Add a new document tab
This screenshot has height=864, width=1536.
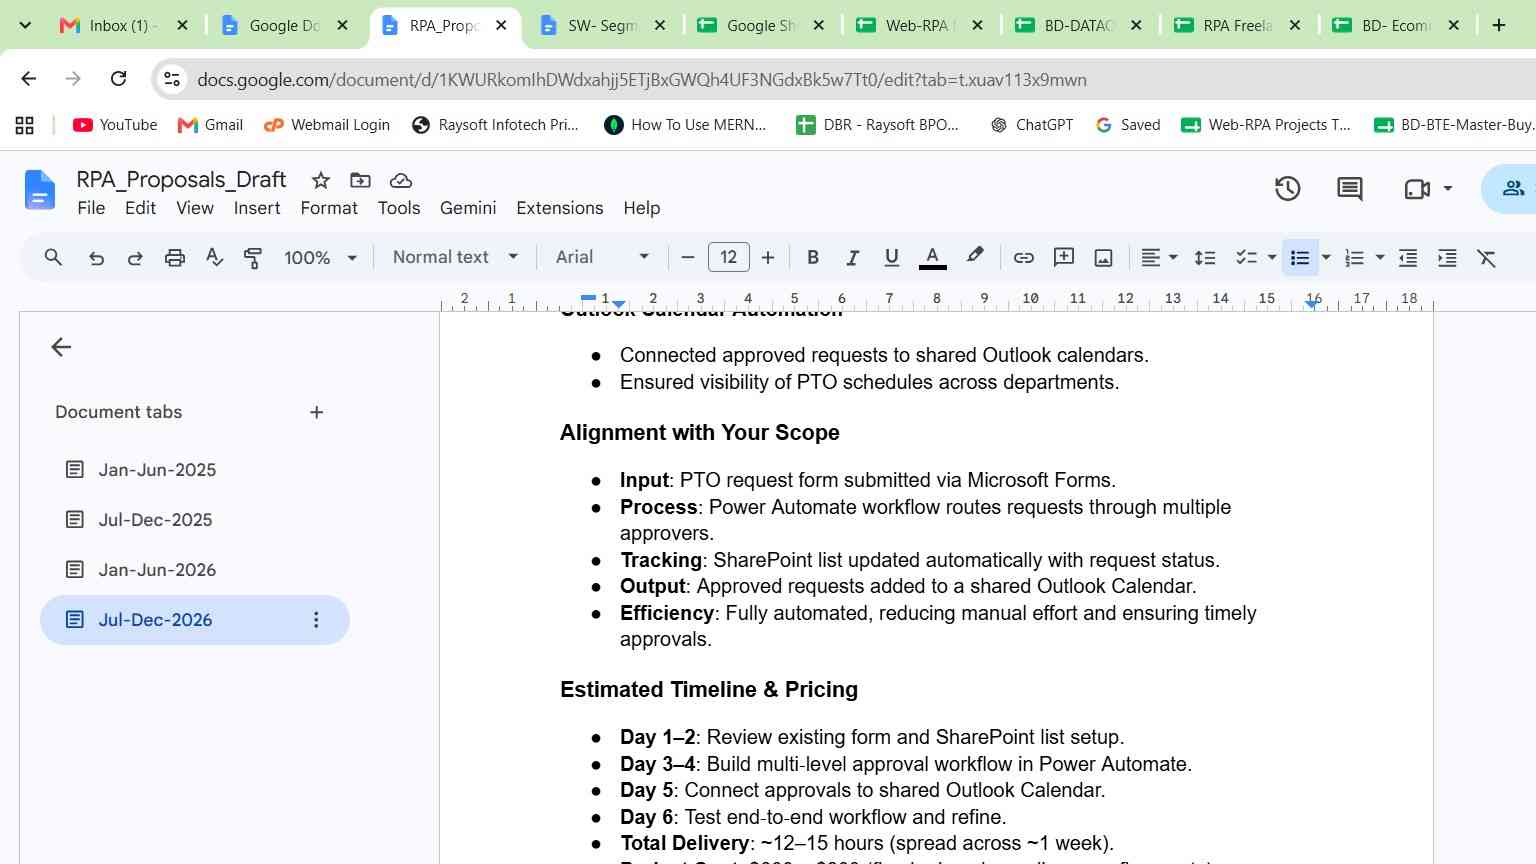(316, 412)
